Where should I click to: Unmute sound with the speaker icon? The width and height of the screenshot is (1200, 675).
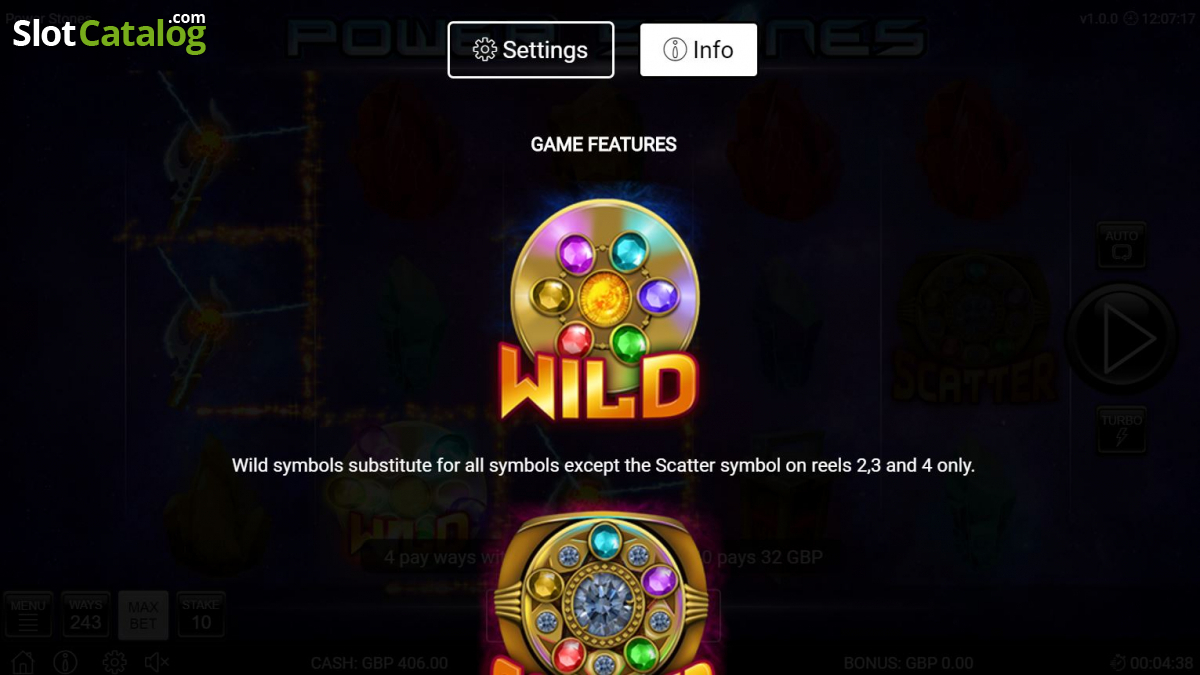pos(158,662)
